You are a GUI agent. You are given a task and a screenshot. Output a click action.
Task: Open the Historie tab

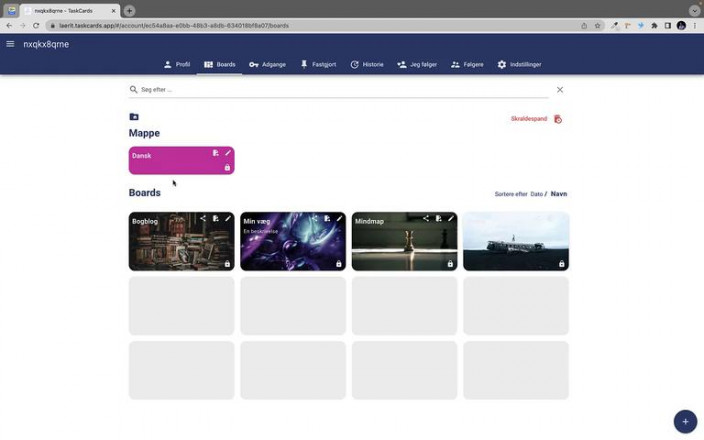[367, 64]
